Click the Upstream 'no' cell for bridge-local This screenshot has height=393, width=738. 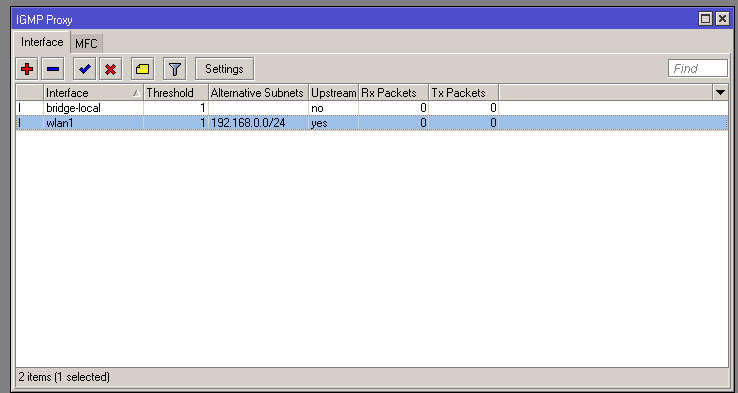tap(334, 108)
